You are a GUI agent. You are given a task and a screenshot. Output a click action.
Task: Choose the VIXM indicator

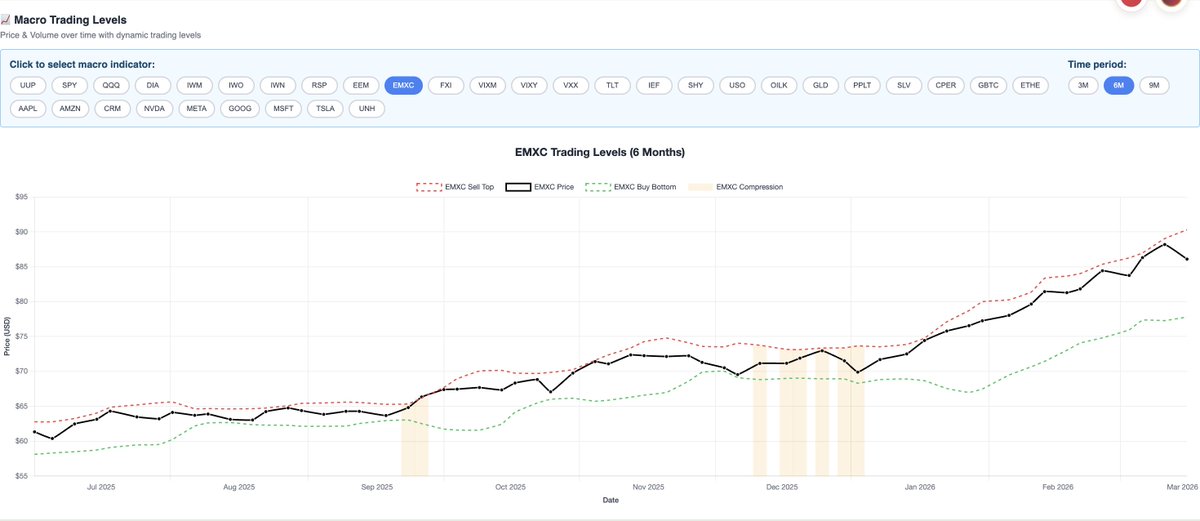point(488,85)
